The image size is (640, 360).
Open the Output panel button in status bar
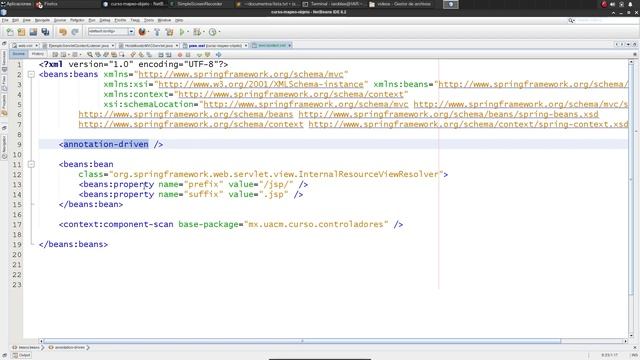click(x=21, y=355)
